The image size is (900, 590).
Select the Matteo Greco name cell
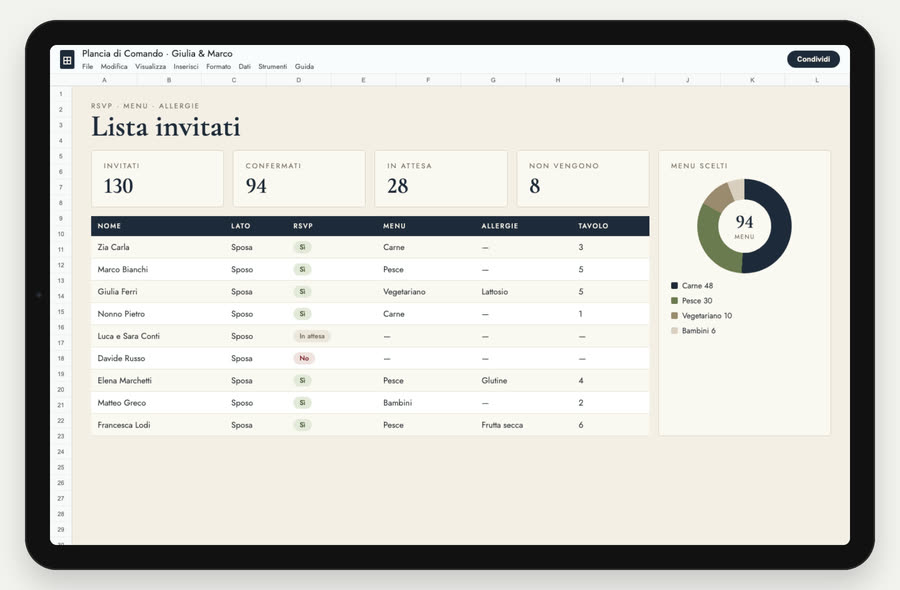(122, 403)
